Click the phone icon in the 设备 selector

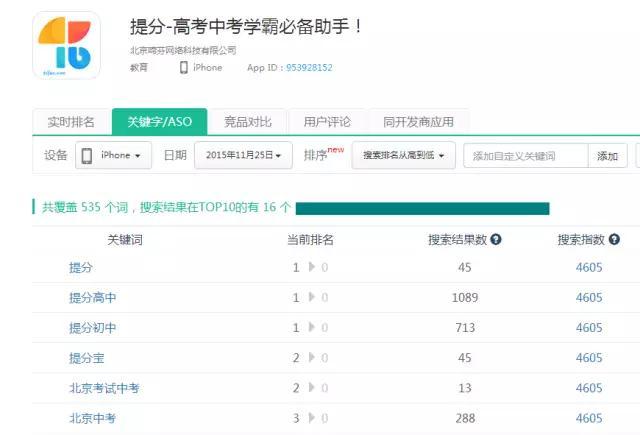(87, 155)
